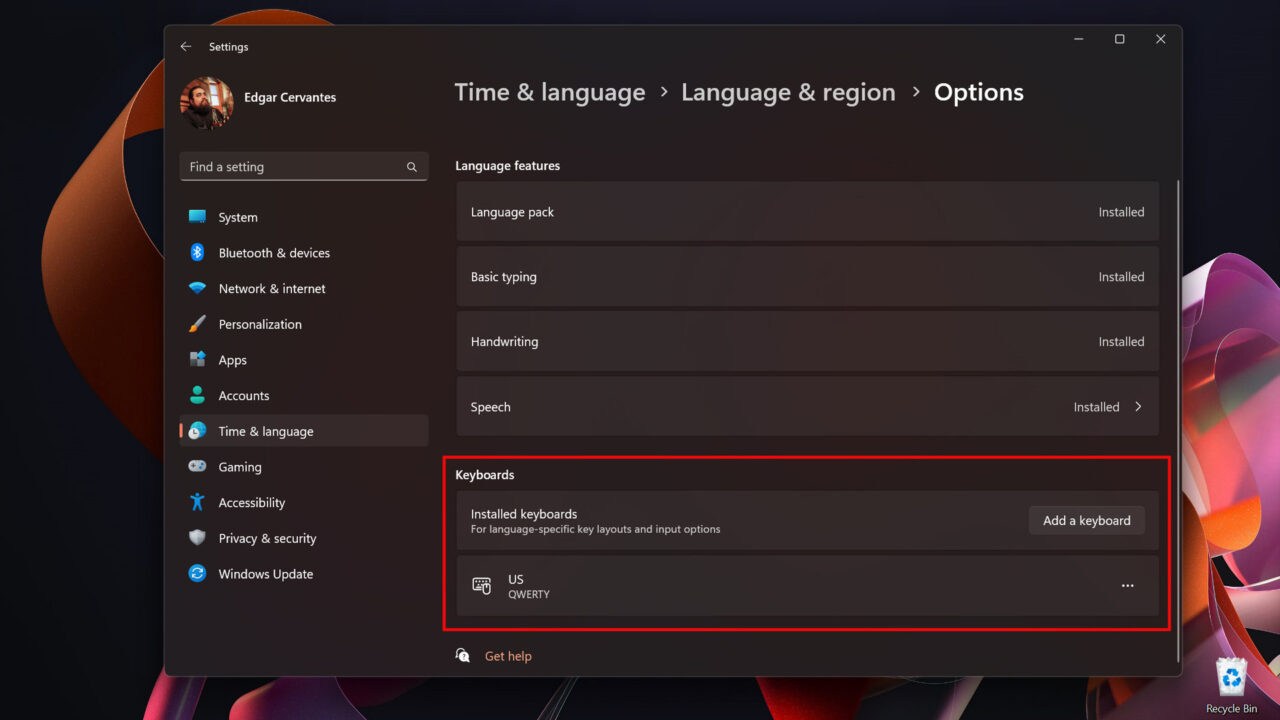
Task: Open the Get help link
Action: click(508, 656)
